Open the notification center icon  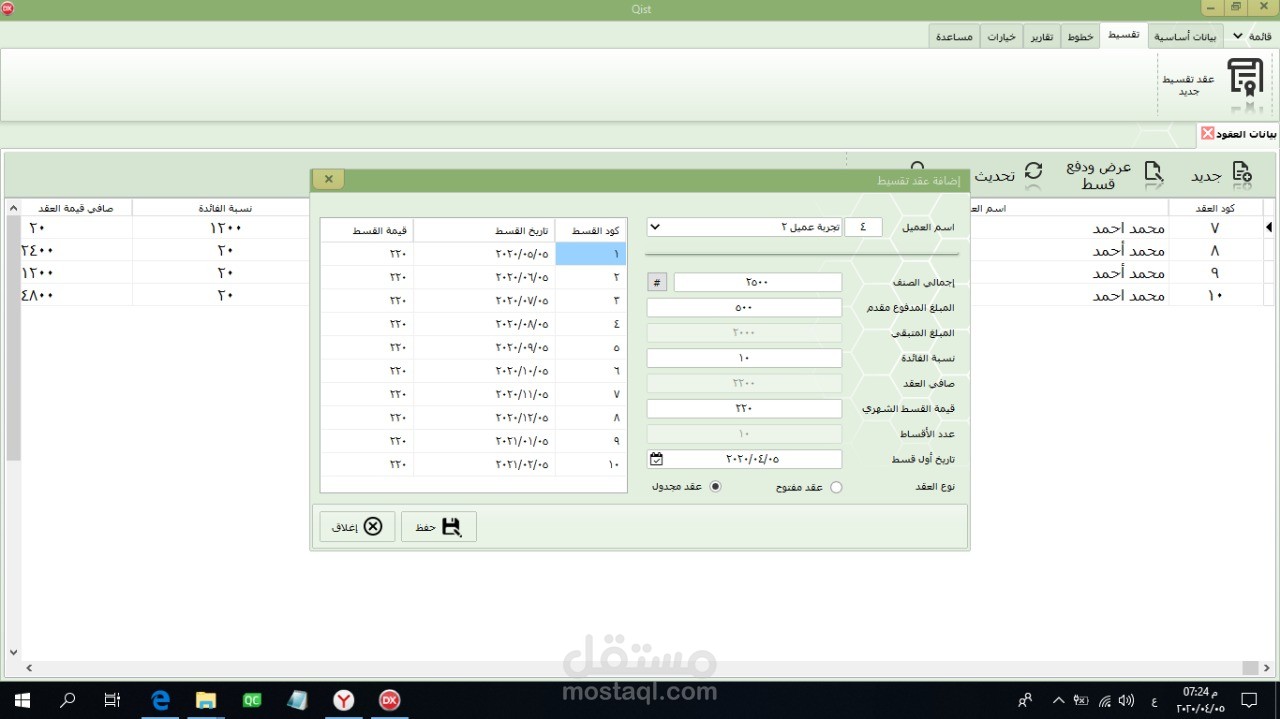tap(1248, 700)
